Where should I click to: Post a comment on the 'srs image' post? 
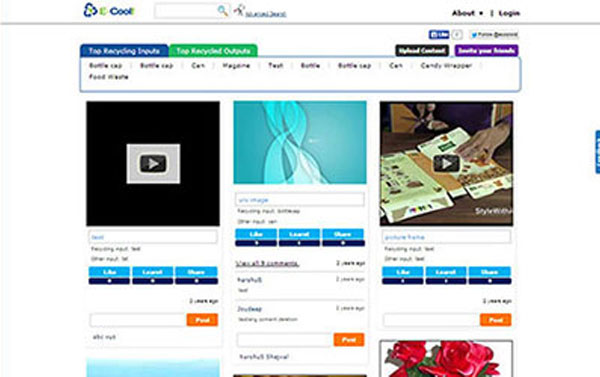[x=349, y=340]
